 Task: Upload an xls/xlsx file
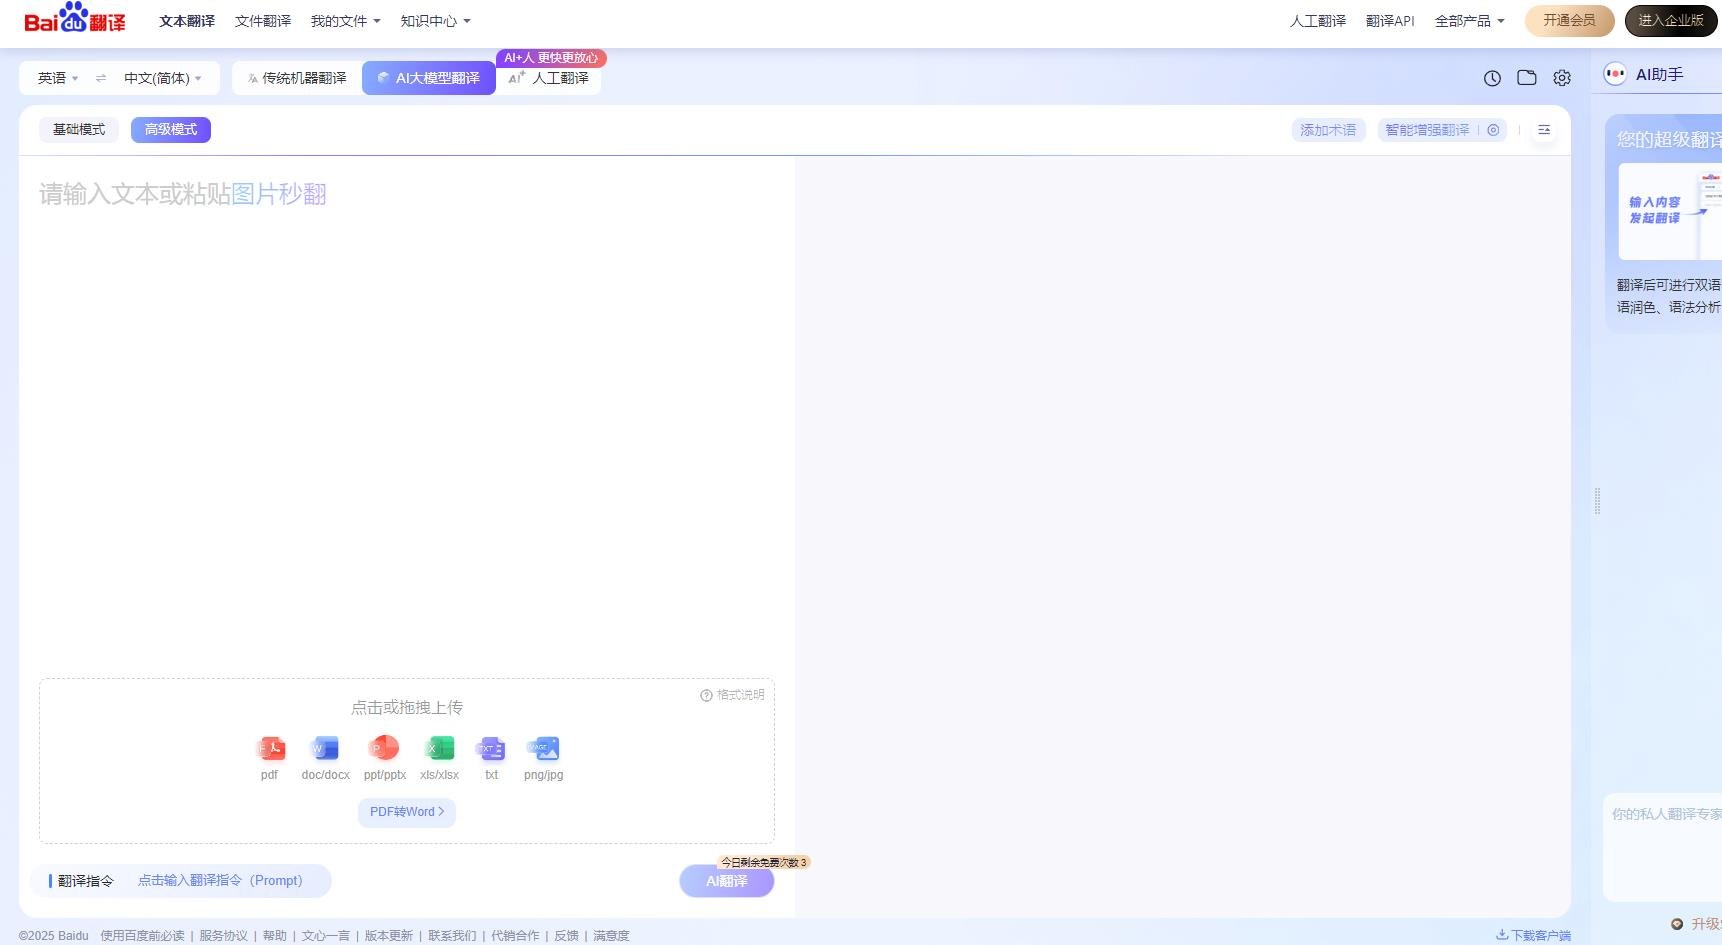coord(440,758)
